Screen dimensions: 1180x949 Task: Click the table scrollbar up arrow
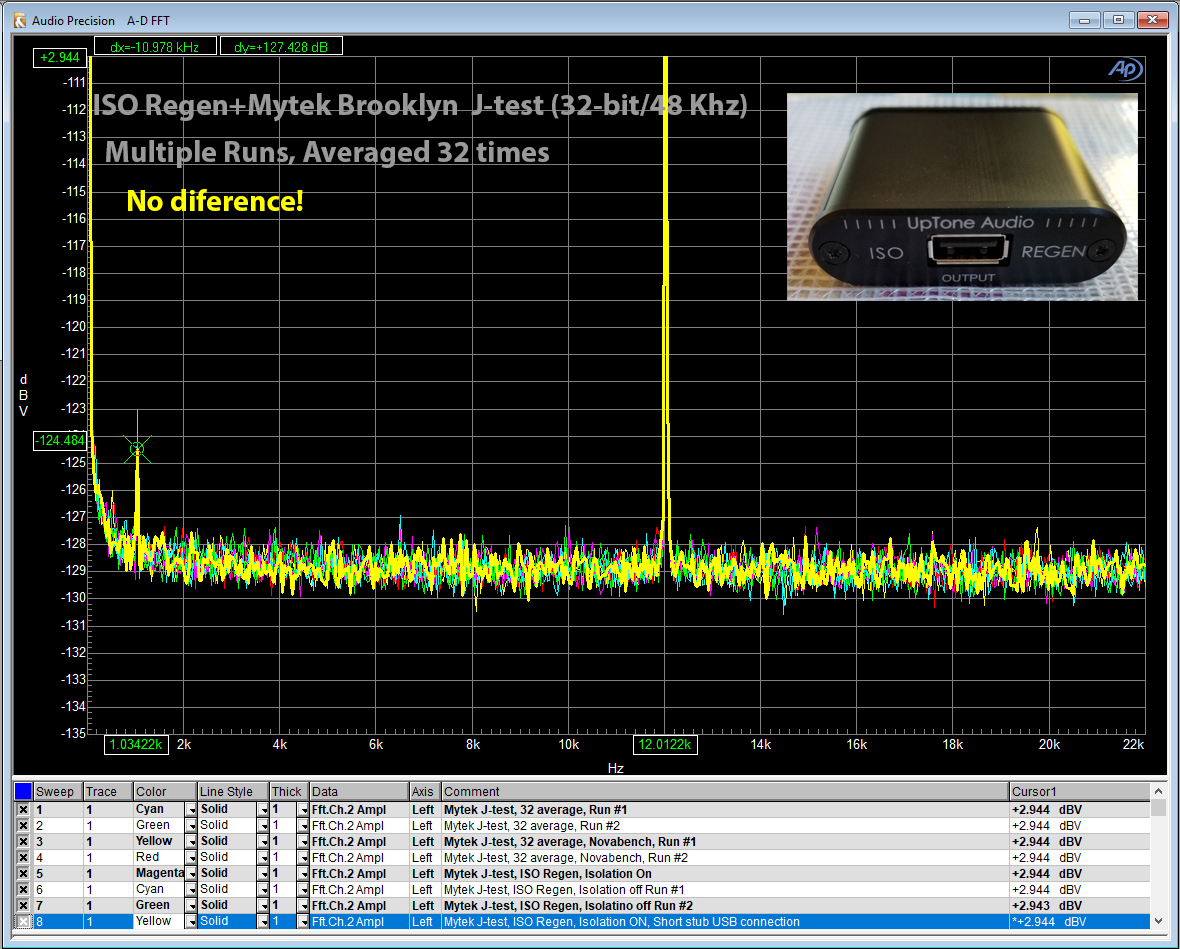coord(1158,791)
